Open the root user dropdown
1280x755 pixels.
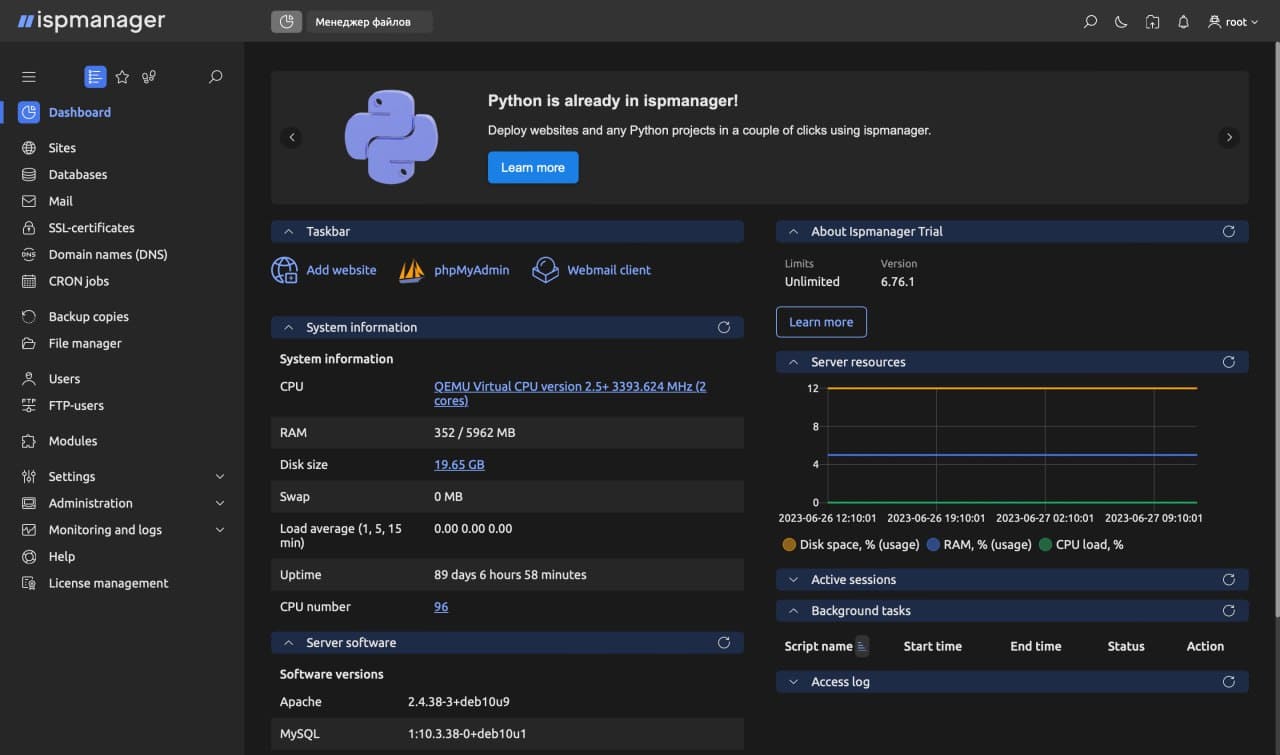pos(1233,22)
